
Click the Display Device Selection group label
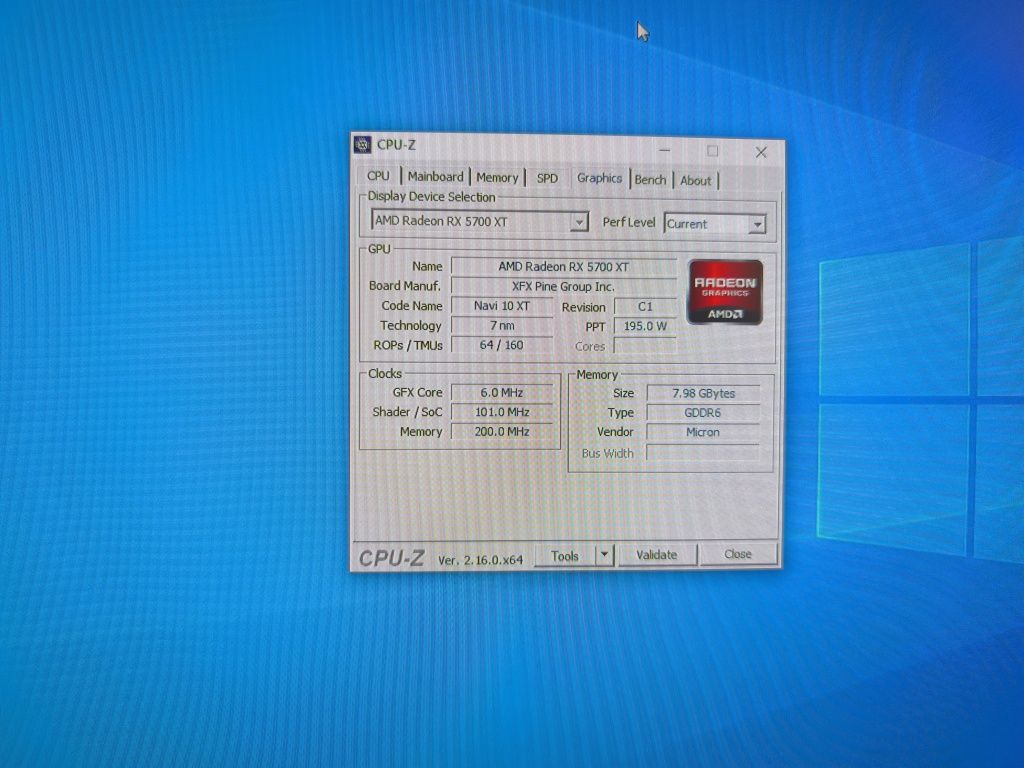(431, 197)
